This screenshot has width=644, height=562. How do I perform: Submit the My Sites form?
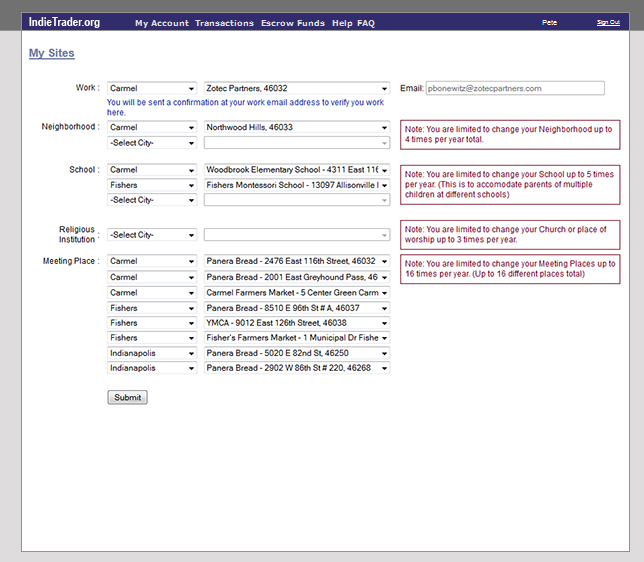pos(127,397)
